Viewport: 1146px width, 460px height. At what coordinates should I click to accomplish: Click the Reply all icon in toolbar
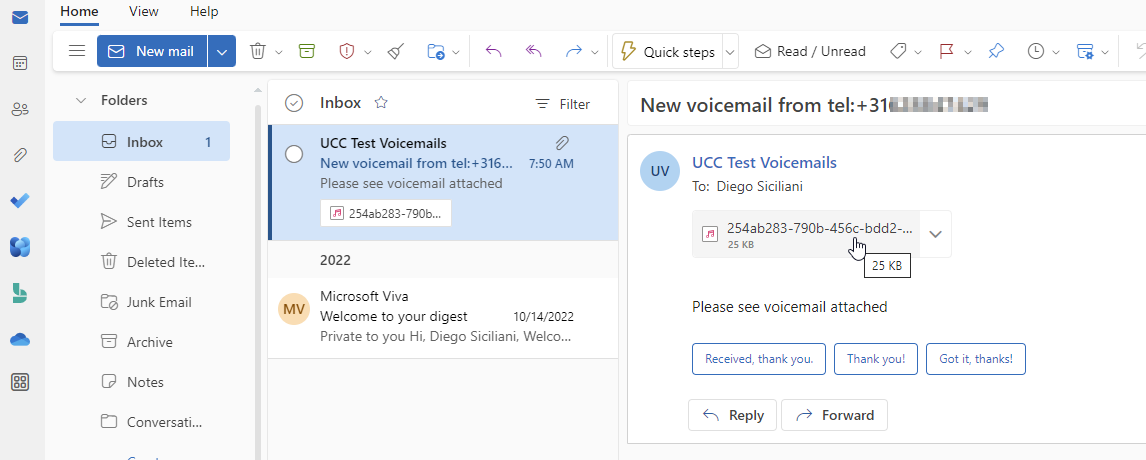[534, 51]
